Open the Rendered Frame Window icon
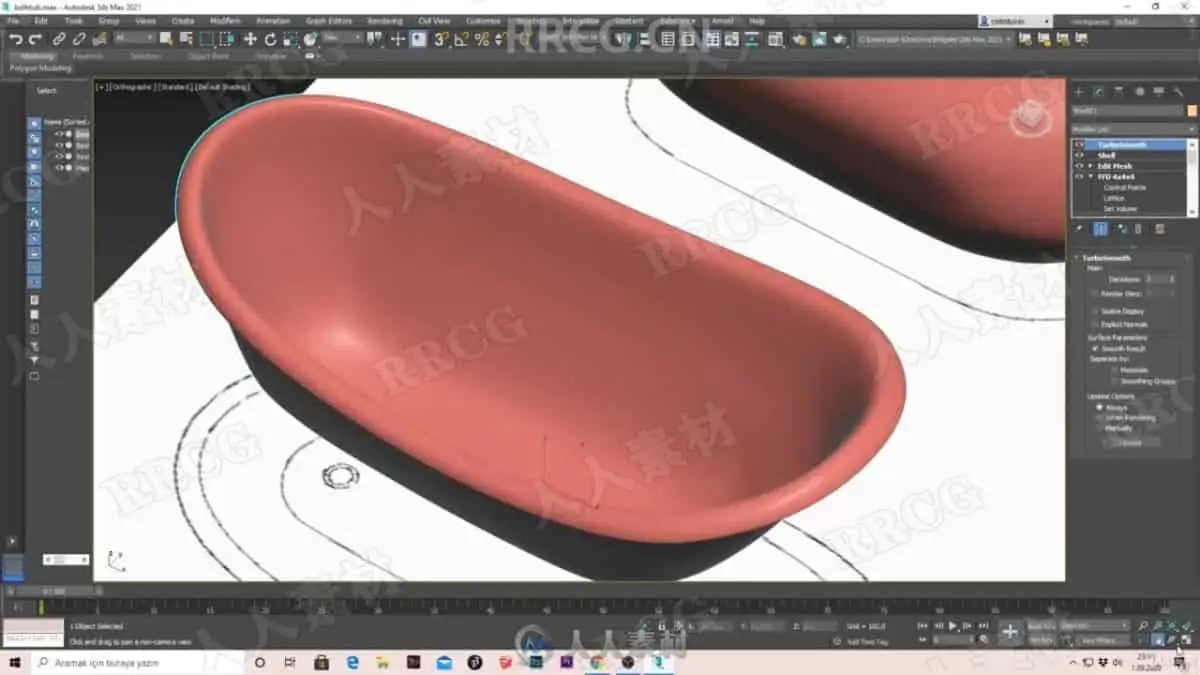Viewport: 1200px width, 675px height. (x=820, y=39)
